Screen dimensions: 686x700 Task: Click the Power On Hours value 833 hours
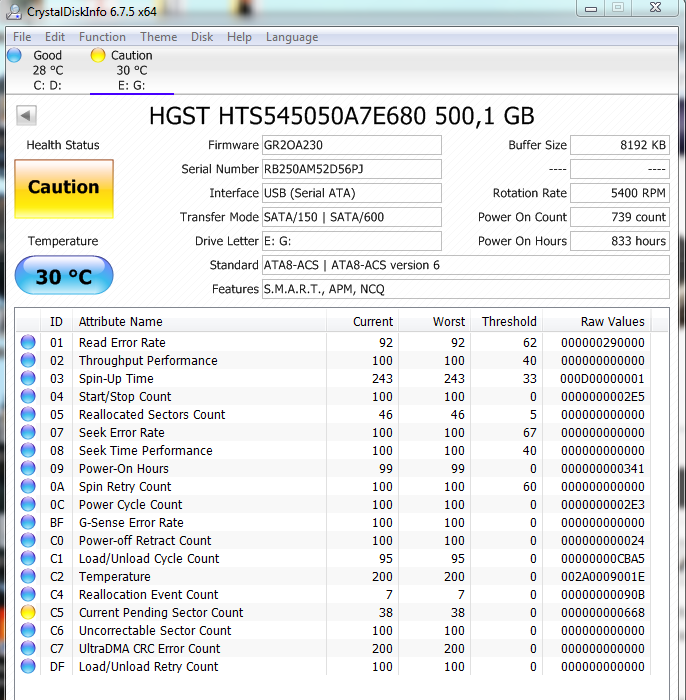(620, 241)
